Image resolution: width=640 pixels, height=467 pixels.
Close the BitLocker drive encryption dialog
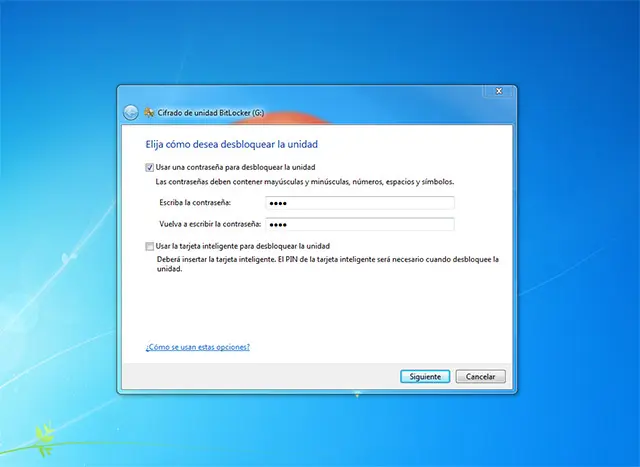[x=497, y=92]
